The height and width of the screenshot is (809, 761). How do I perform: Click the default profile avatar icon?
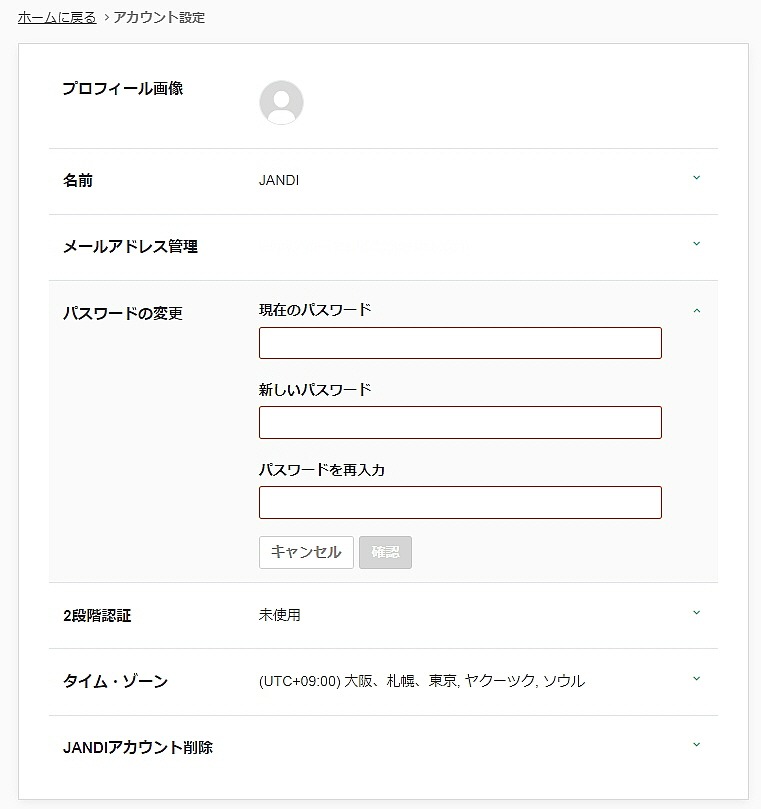pos(281,102)
